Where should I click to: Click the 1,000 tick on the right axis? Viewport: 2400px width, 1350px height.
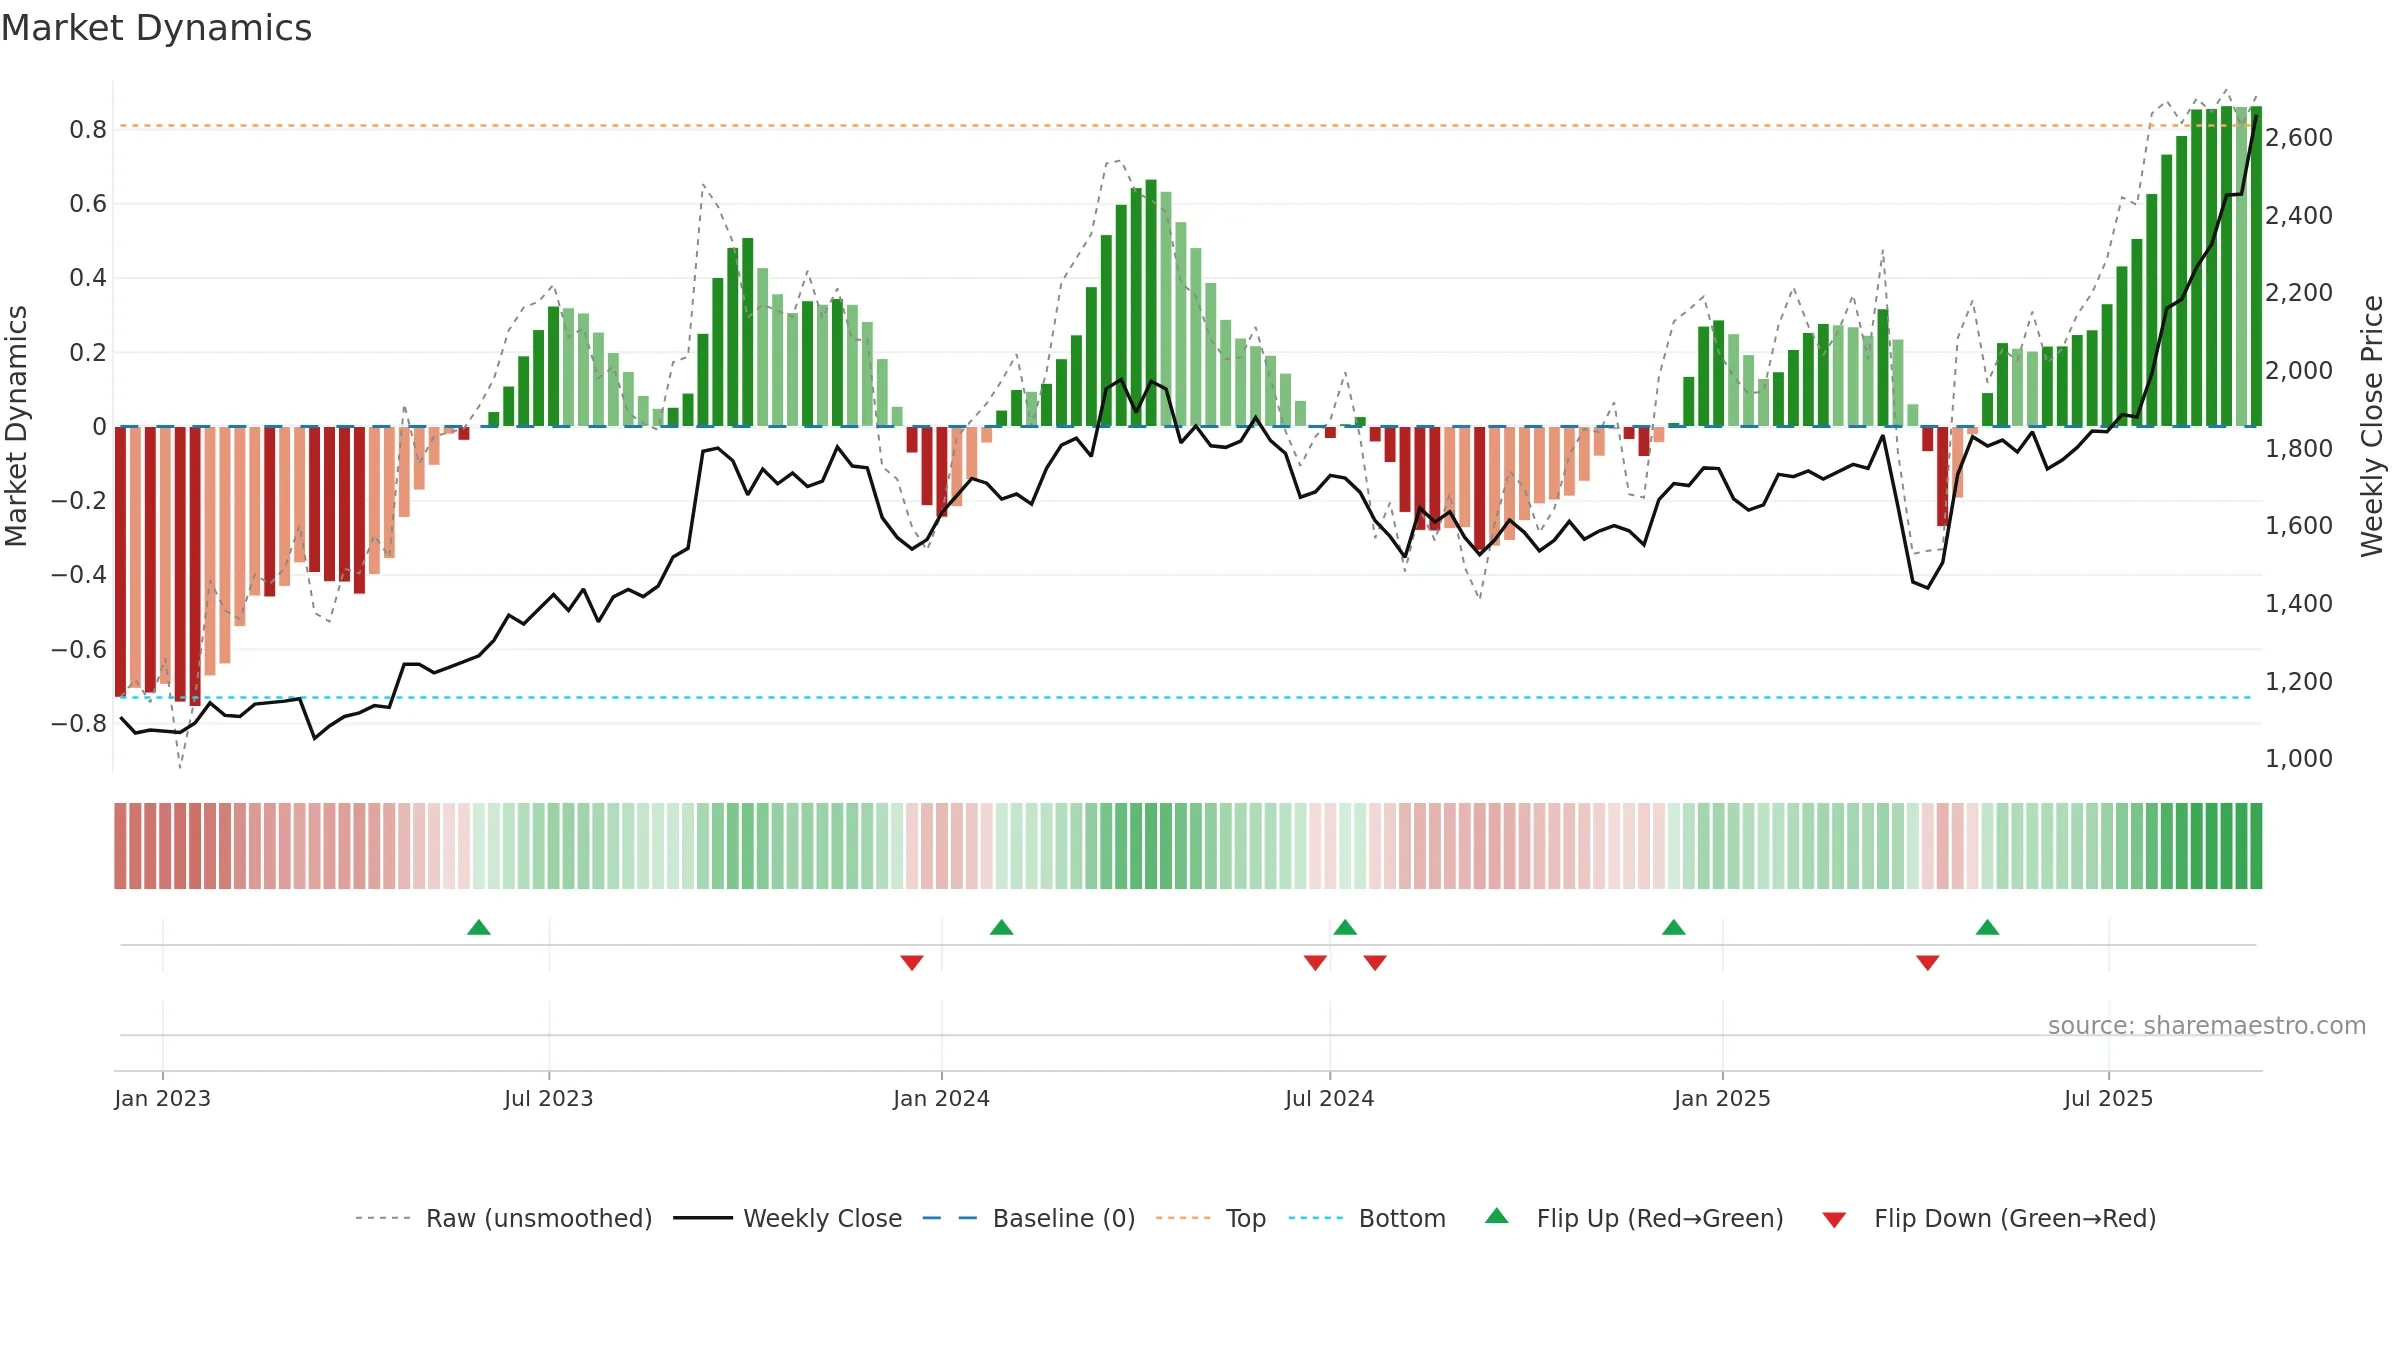(2299, 759)
